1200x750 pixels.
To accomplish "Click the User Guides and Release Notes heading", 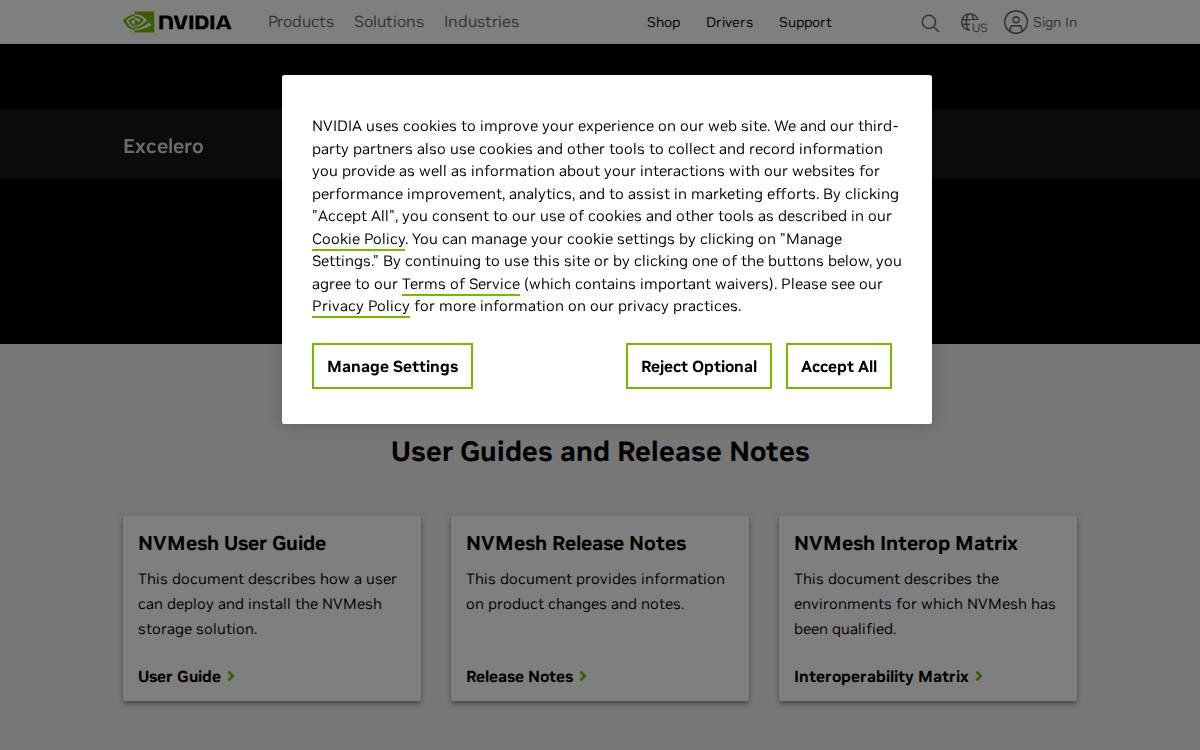I will point(600,451).
